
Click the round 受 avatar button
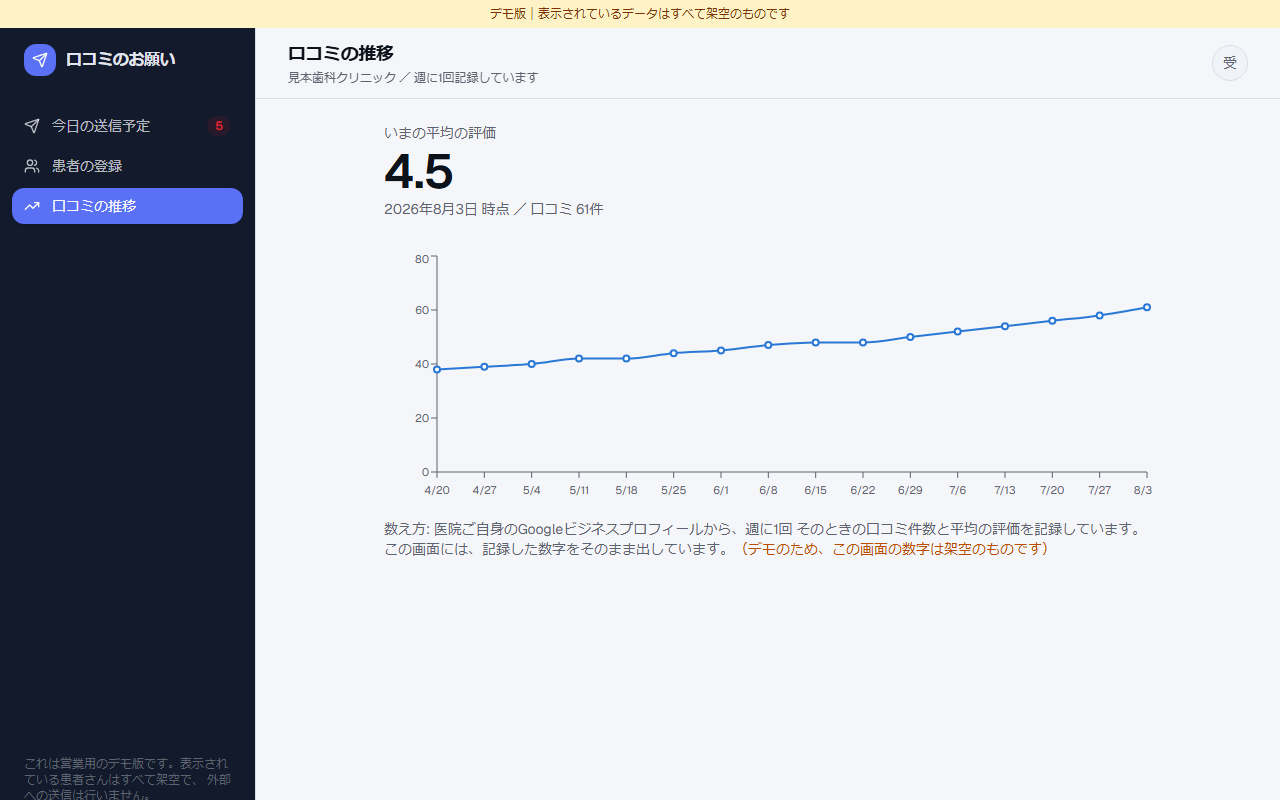click(1230, 63)
